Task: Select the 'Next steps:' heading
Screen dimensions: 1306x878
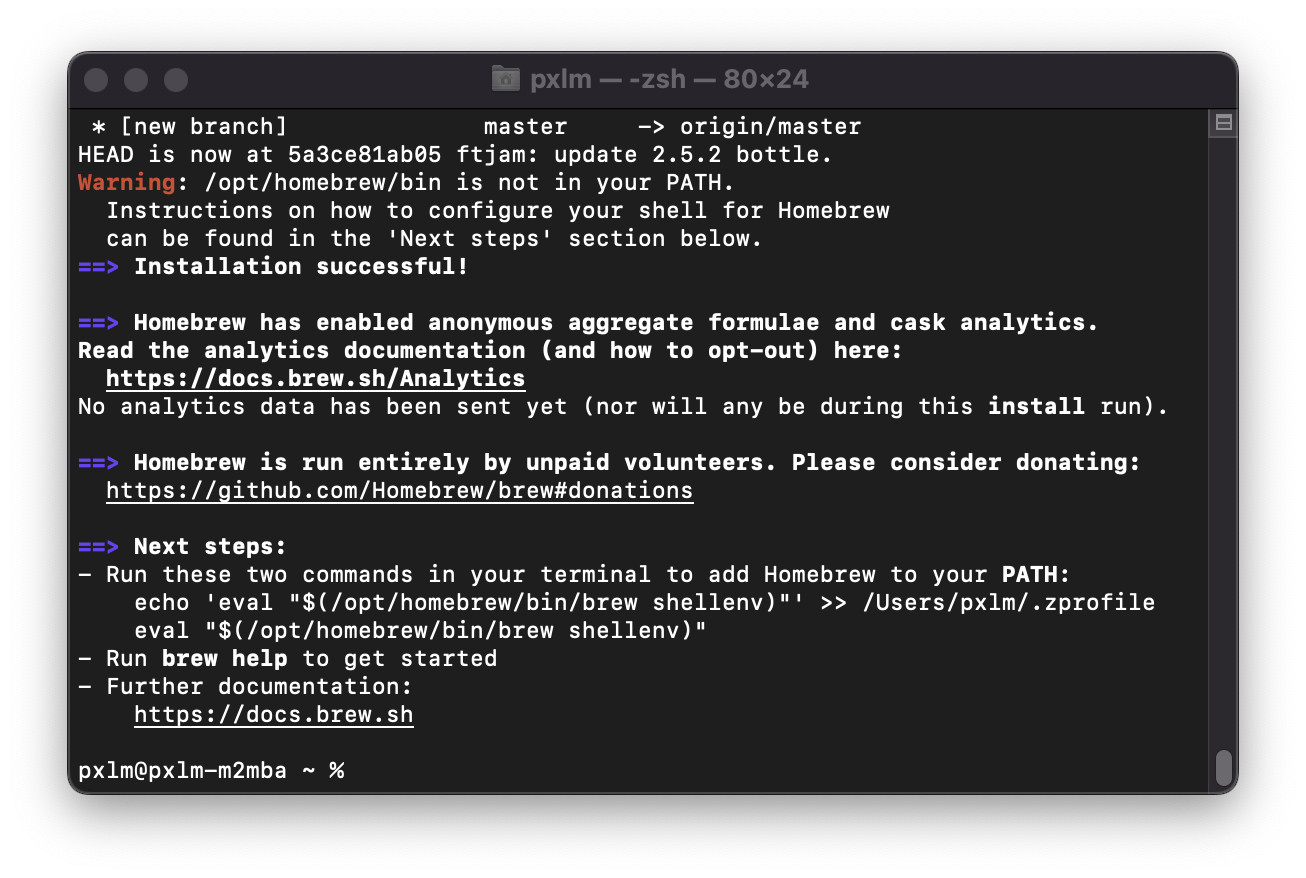Action: tap(208, 546)
